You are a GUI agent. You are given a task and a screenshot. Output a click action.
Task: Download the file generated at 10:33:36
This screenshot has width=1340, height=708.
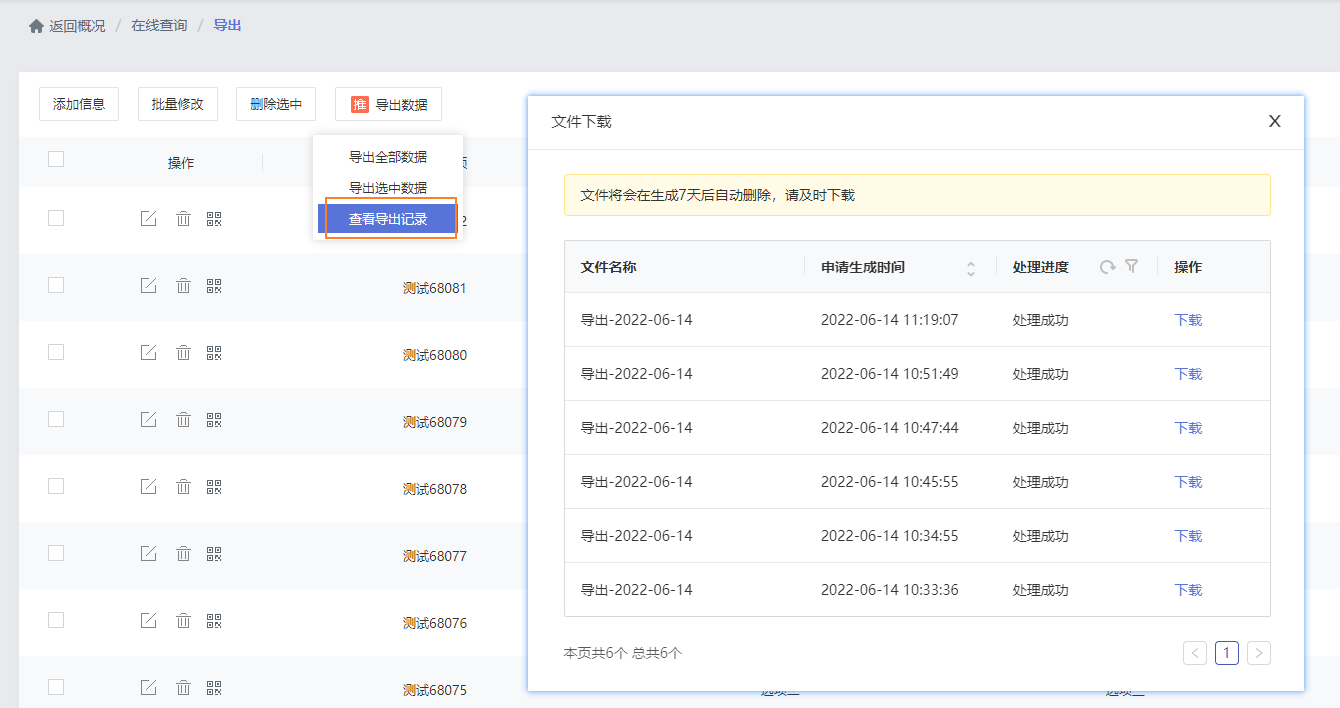coord(1188,590)
